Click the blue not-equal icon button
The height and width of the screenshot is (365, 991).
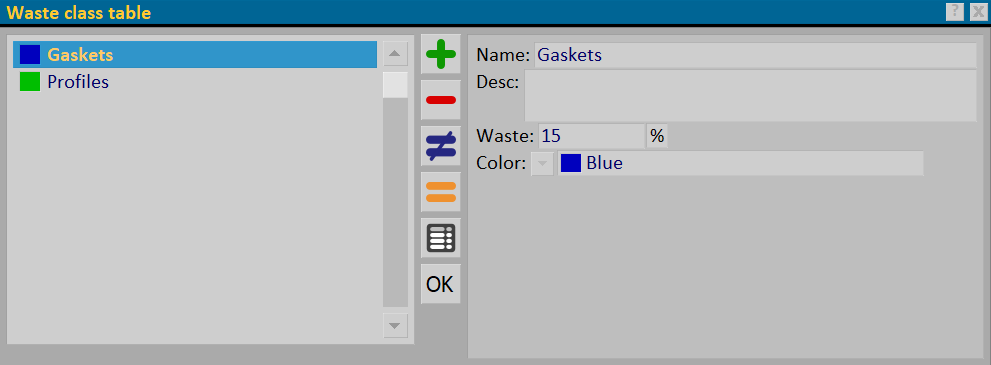[441, 146]
